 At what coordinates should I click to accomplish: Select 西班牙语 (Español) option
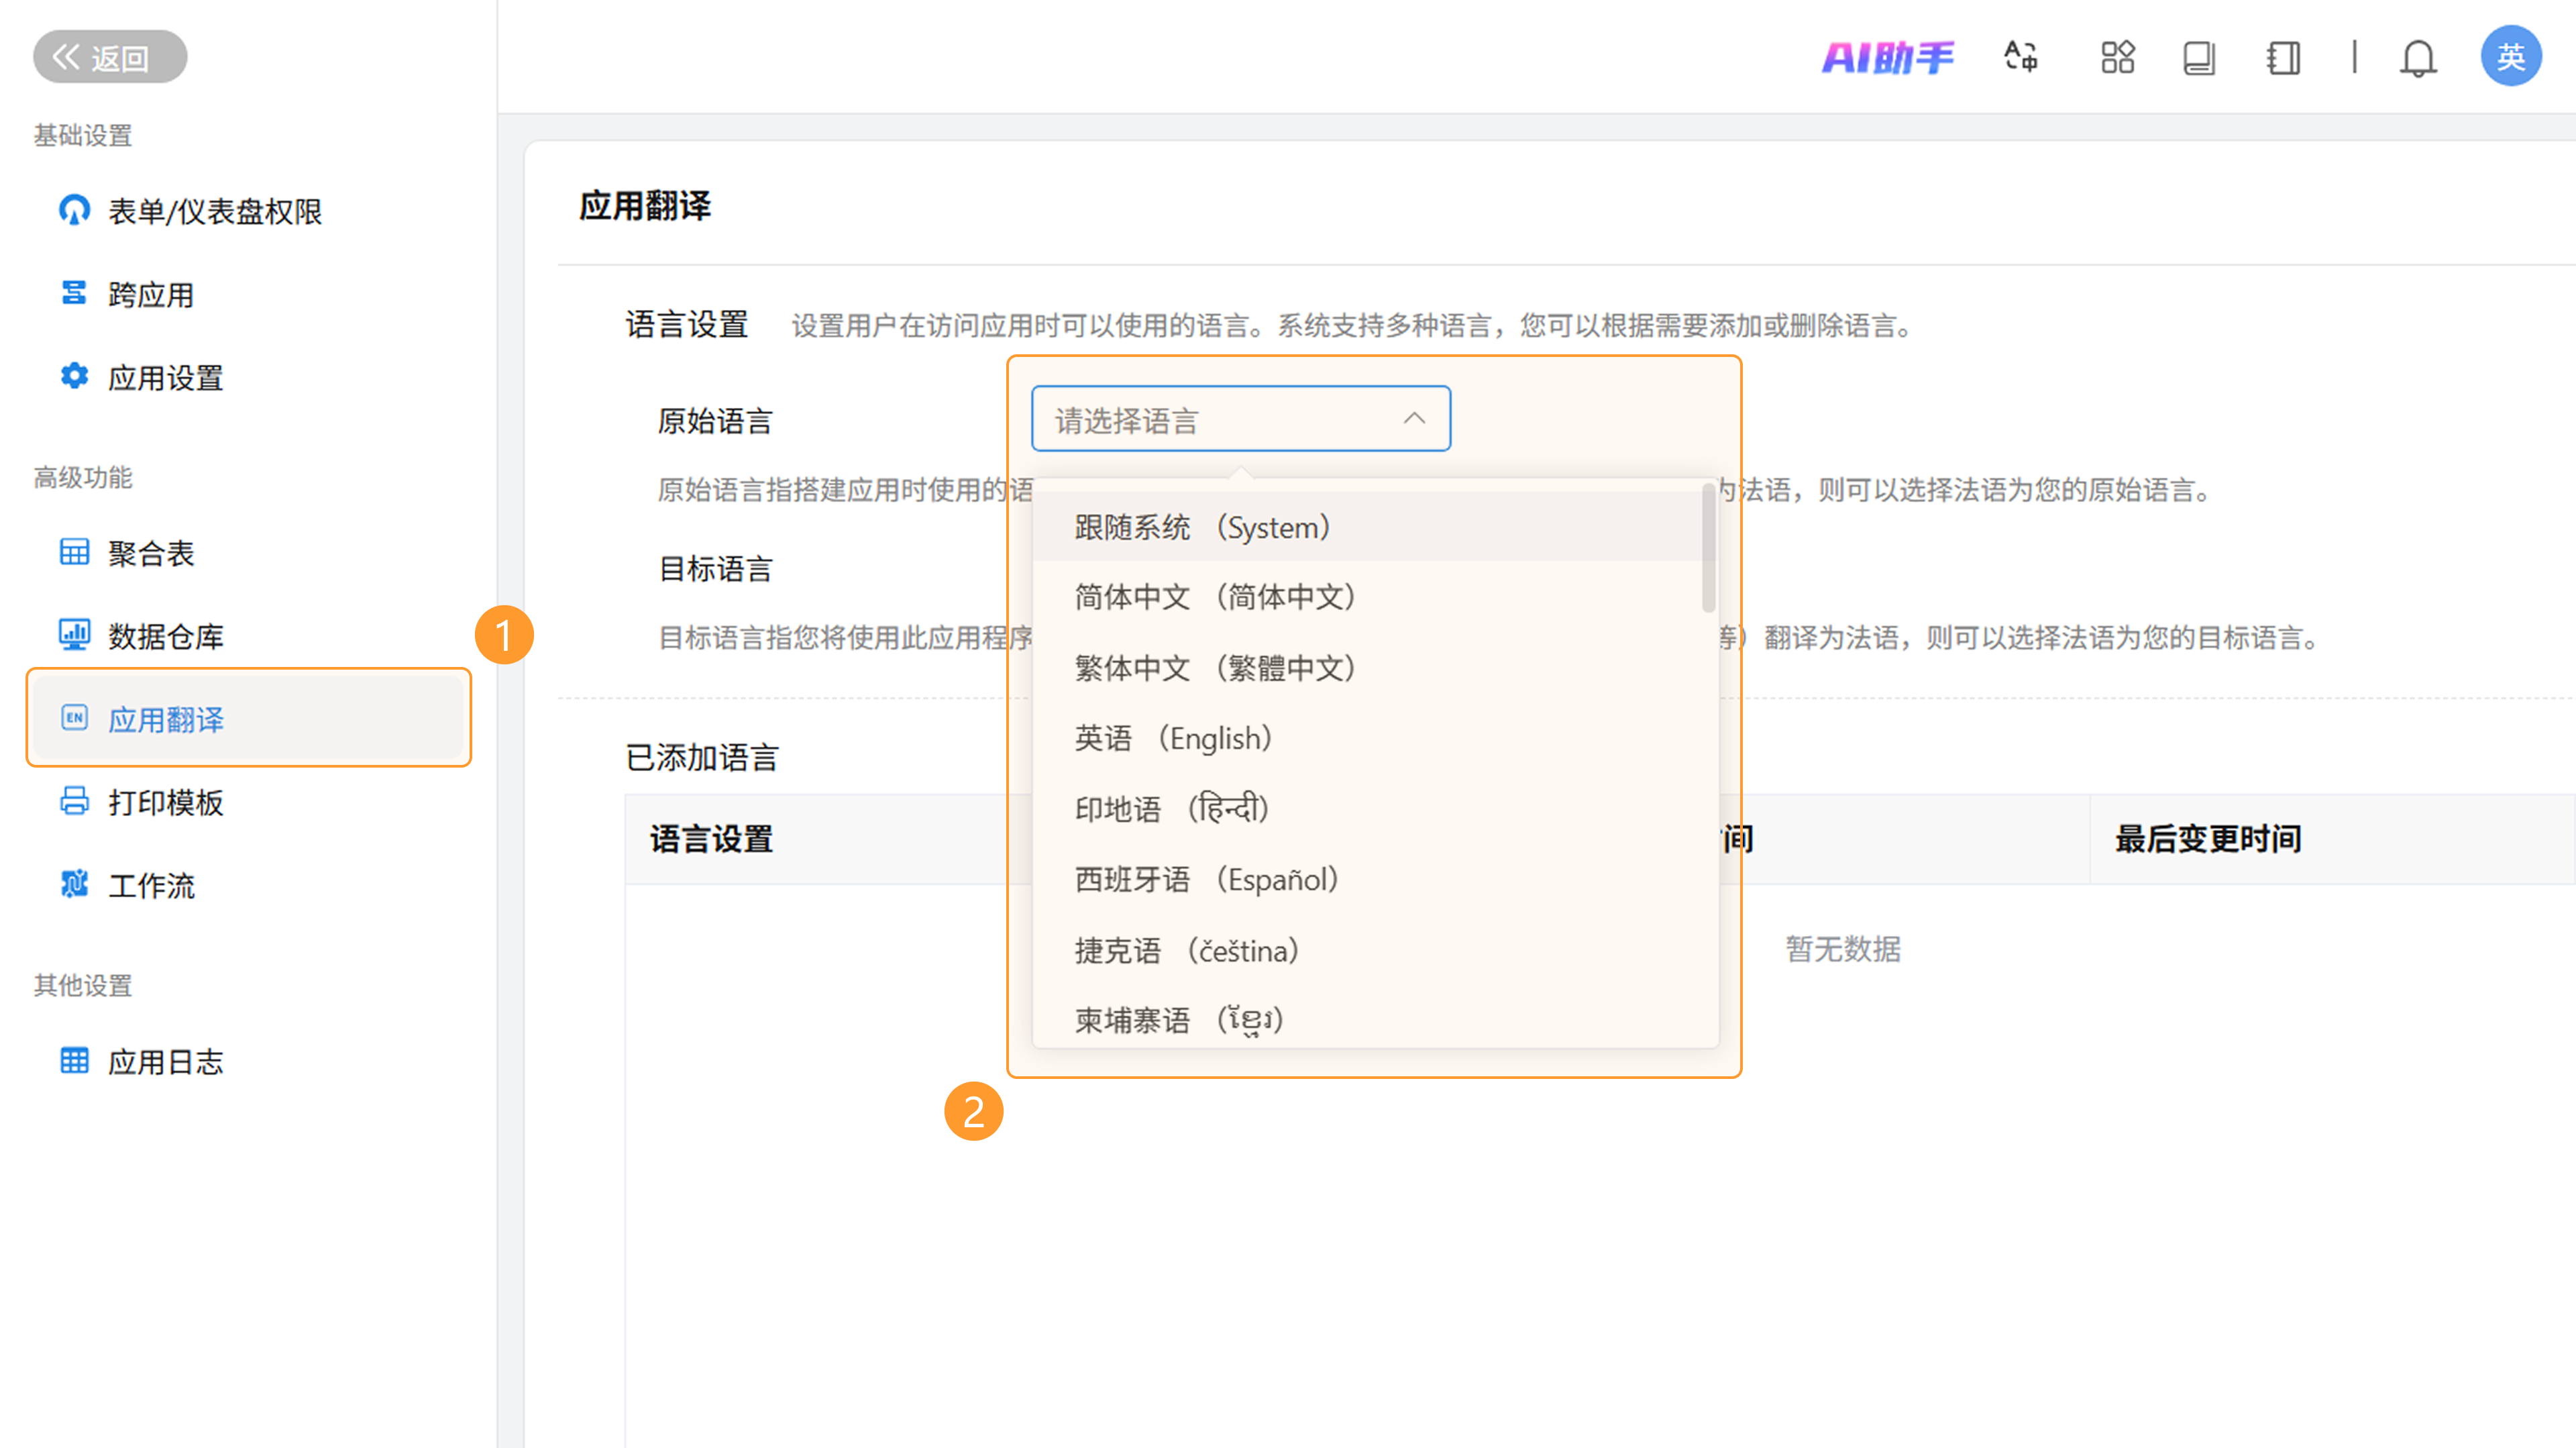(1206, 879)
